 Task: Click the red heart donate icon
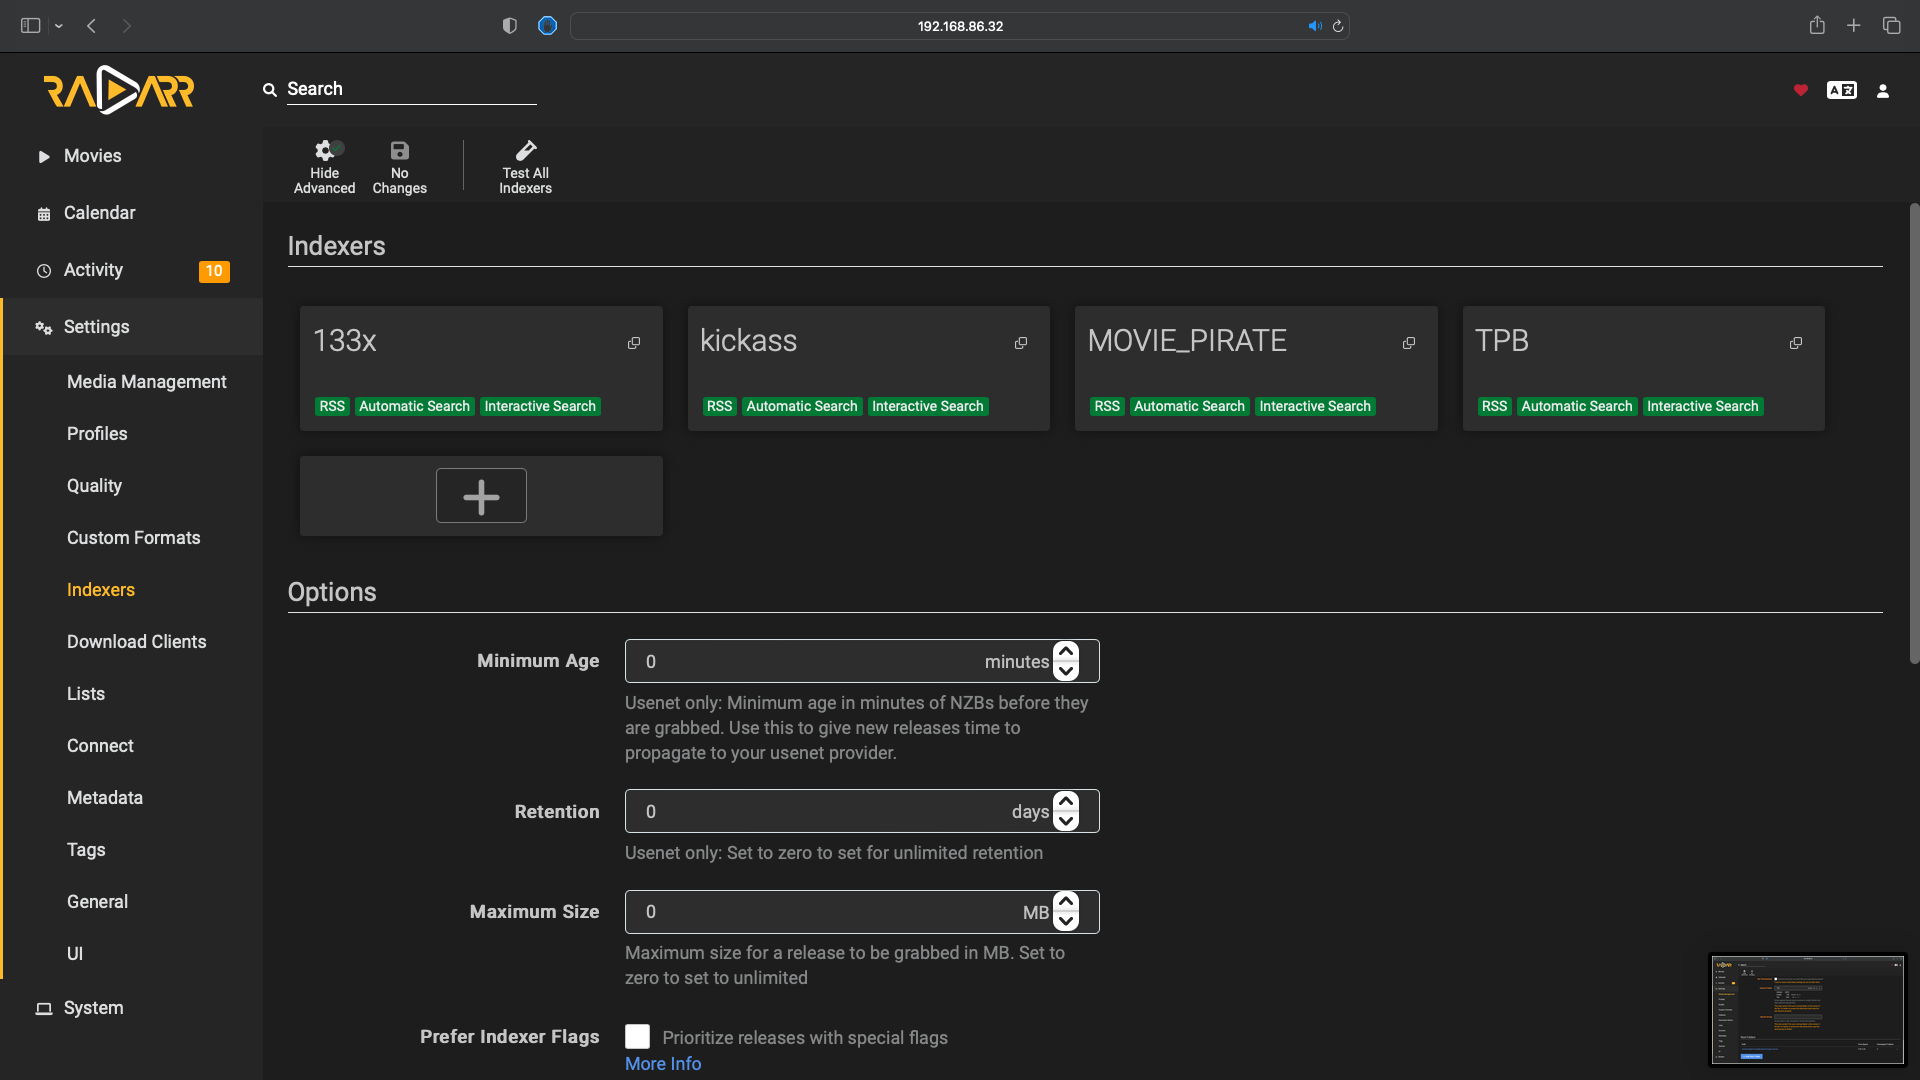(x=1801, y=90)
